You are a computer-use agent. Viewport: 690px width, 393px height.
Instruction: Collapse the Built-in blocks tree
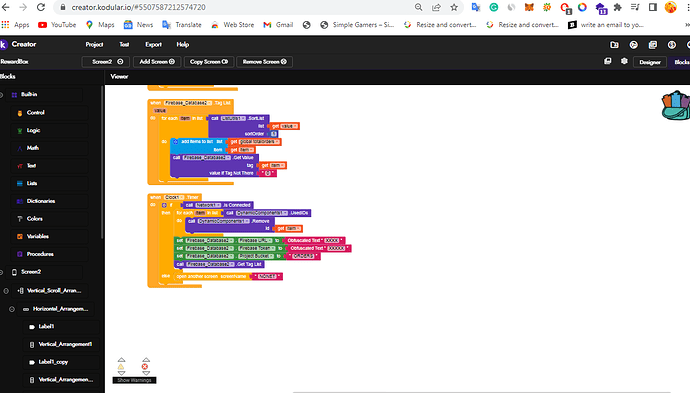[1, 95]
